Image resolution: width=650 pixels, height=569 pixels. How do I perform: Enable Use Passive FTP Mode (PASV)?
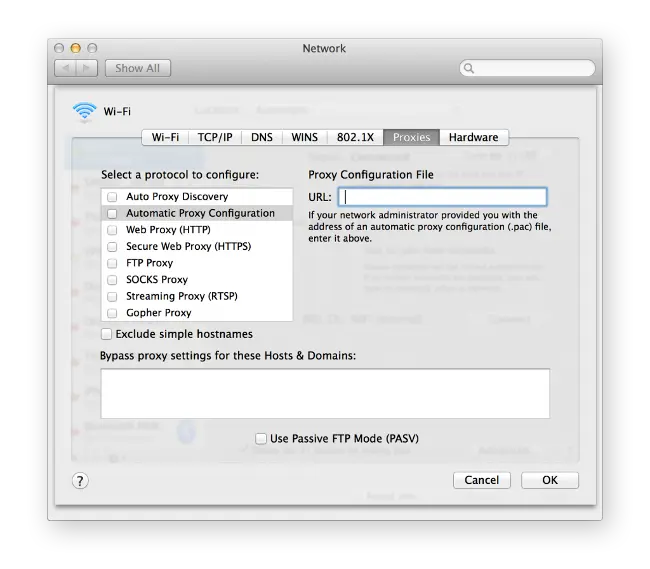[x=261, y=438]
